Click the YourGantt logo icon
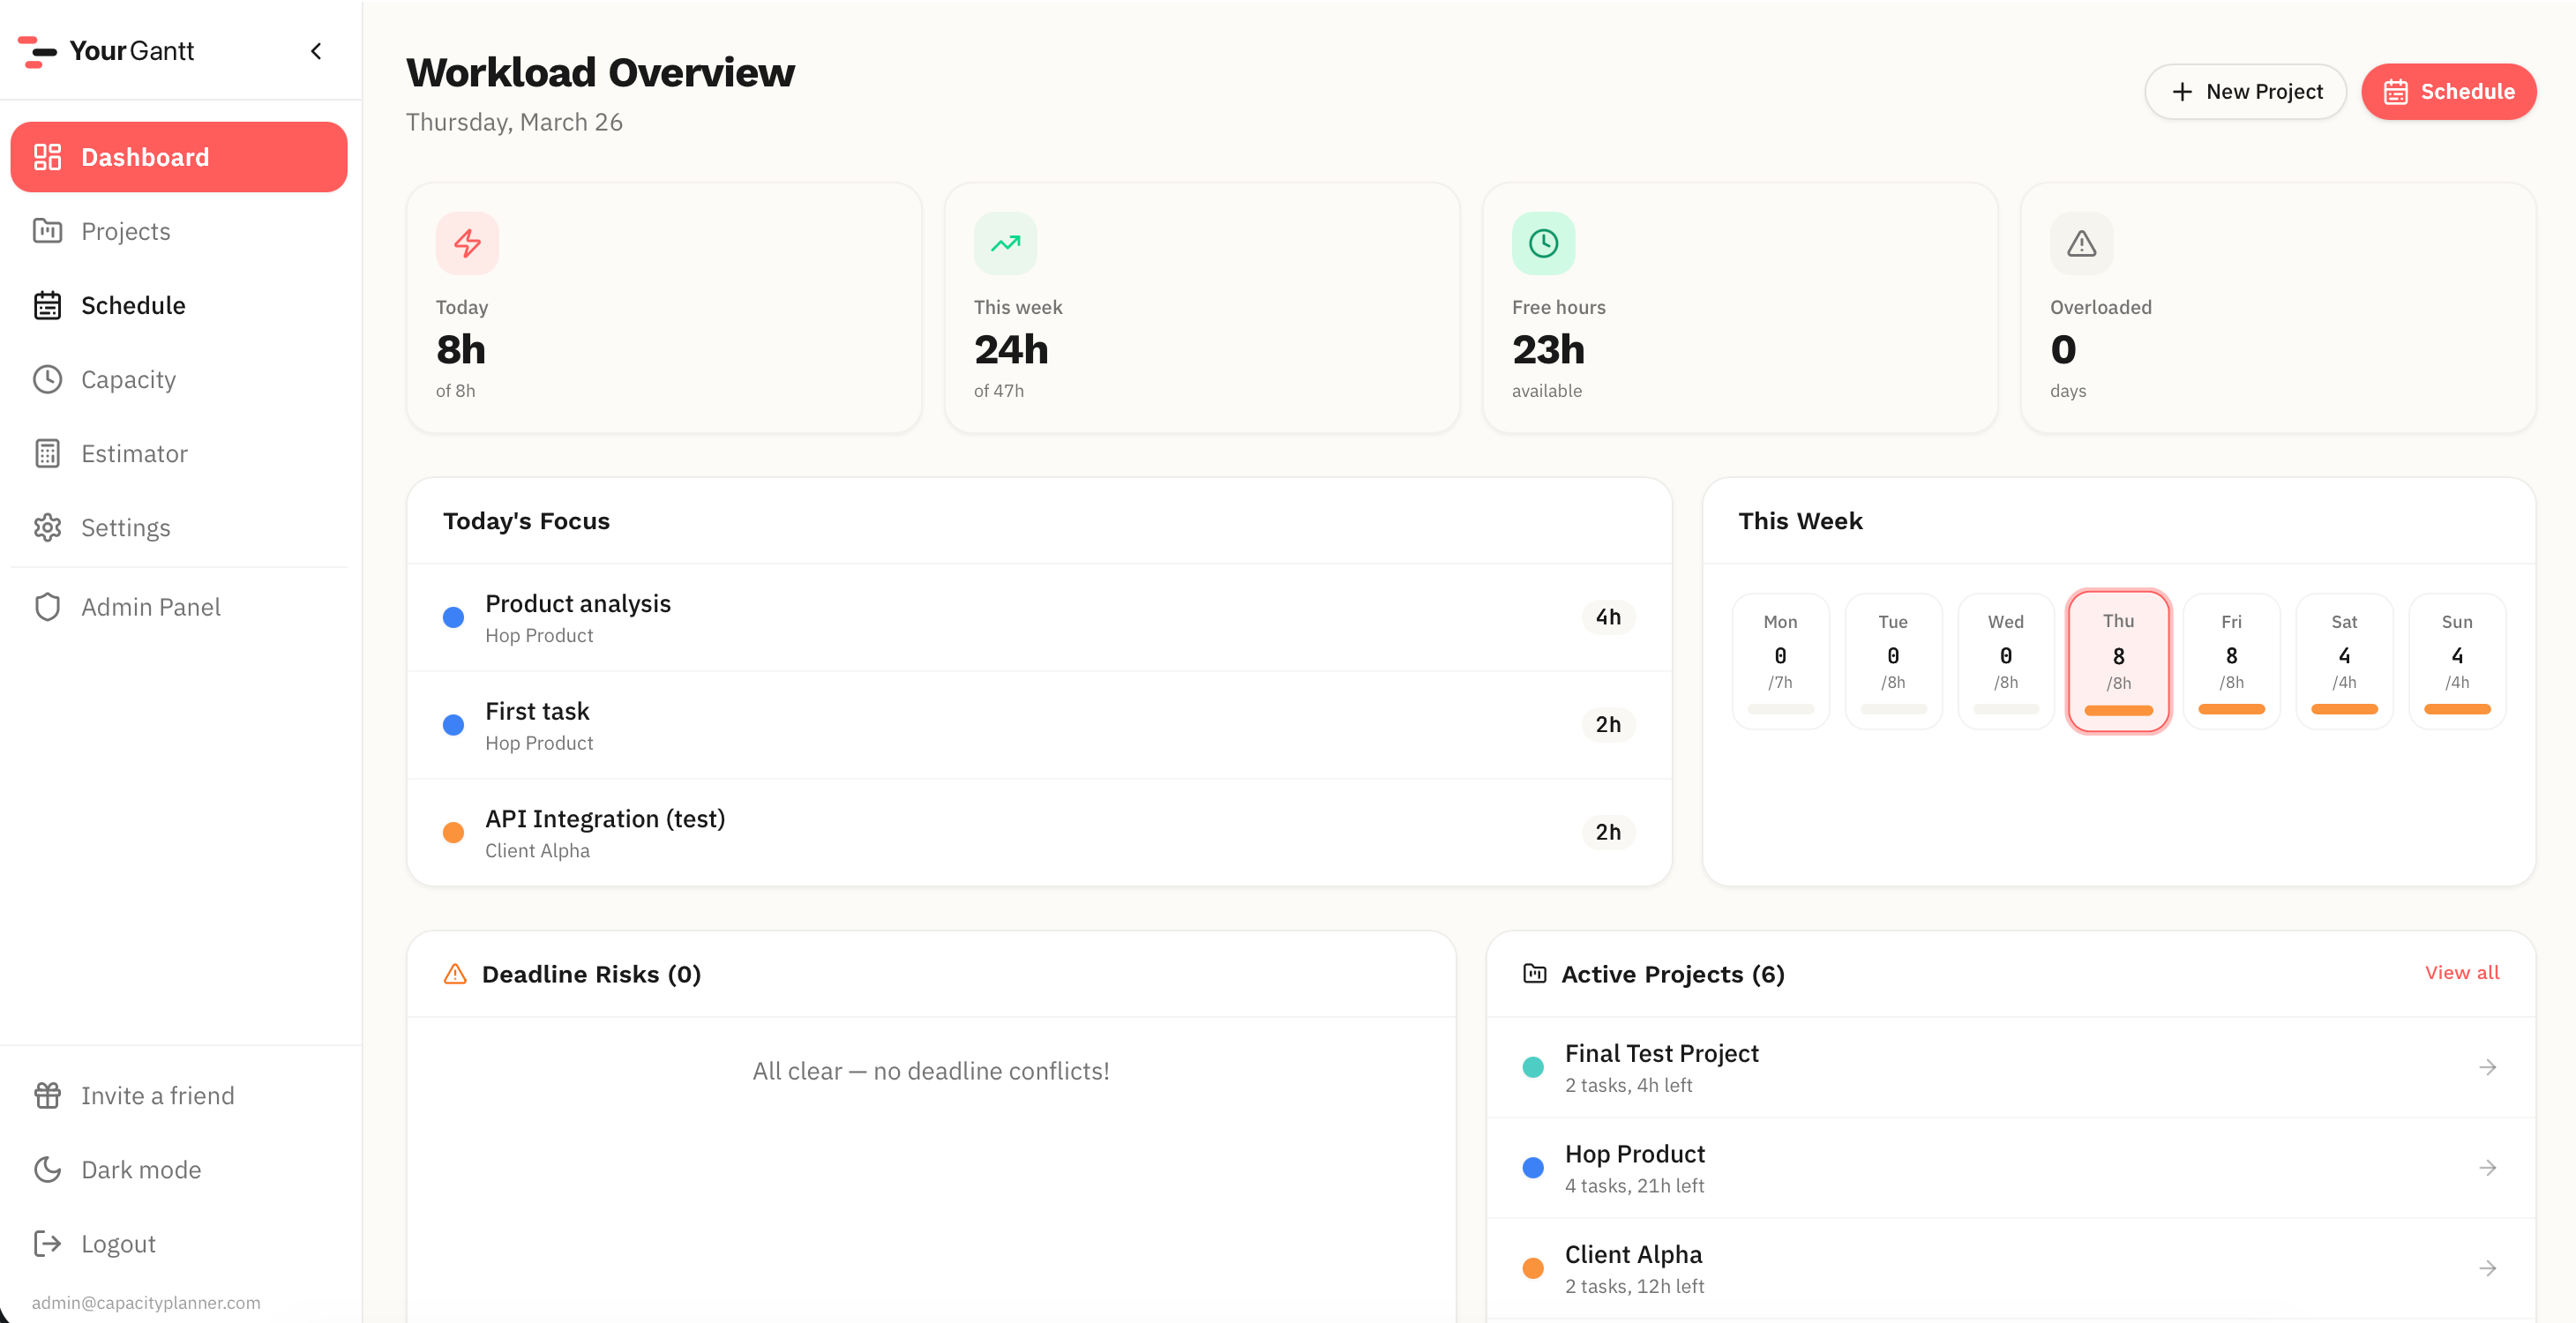Viewport: 2576px width, 1323px height. pyautogui.click(x=37, y=51)
